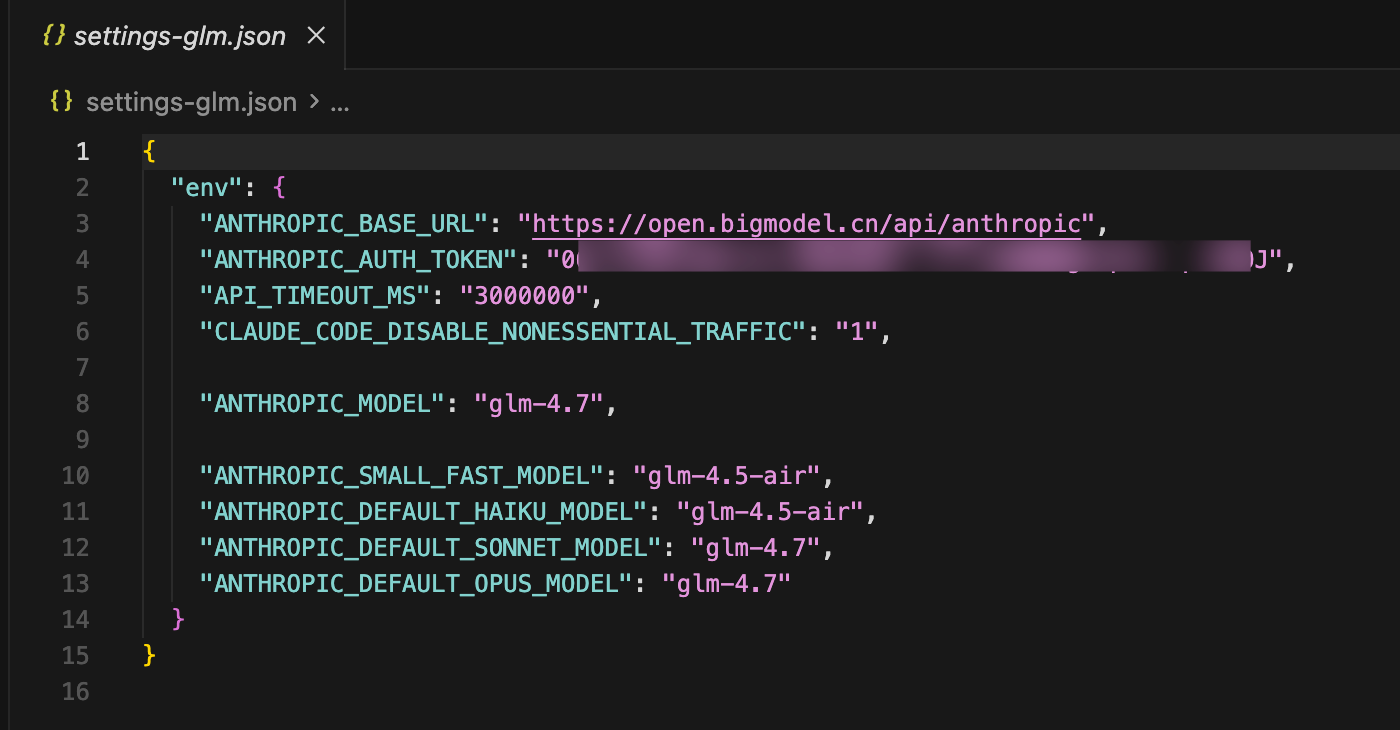Screen dimensions: 1400x730
Task: Click the closing brace on line 15
Action: click(x=150, y=656)
